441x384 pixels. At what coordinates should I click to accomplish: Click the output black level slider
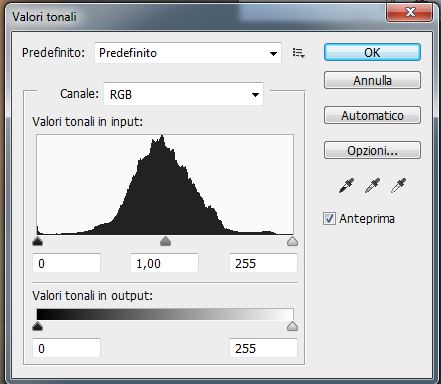coord(38,326)
